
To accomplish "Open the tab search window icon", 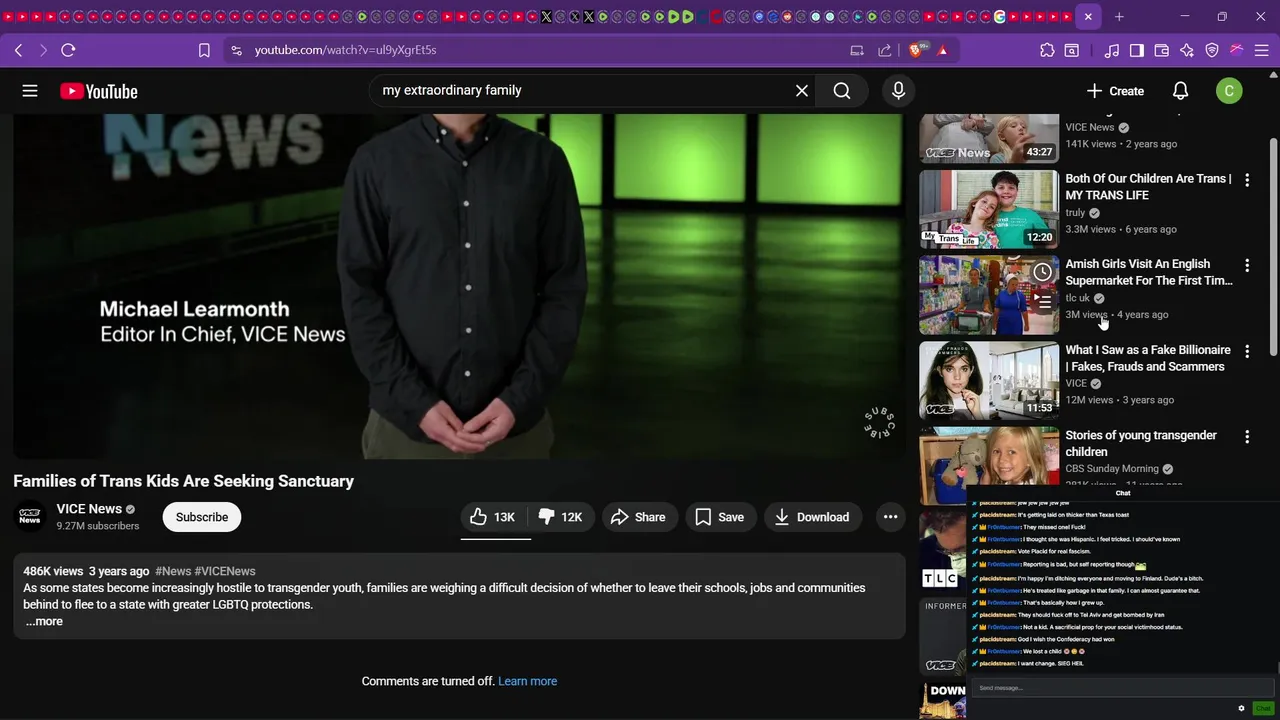I will click(x=1071, y=50).
